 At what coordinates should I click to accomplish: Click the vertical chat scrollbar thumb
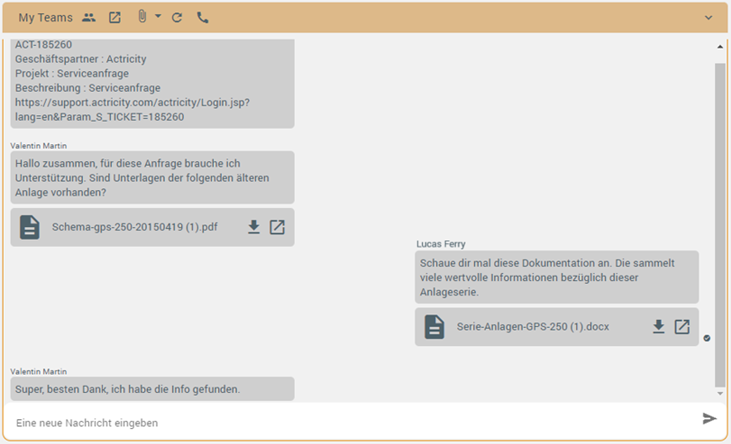[x=720, y=225]
